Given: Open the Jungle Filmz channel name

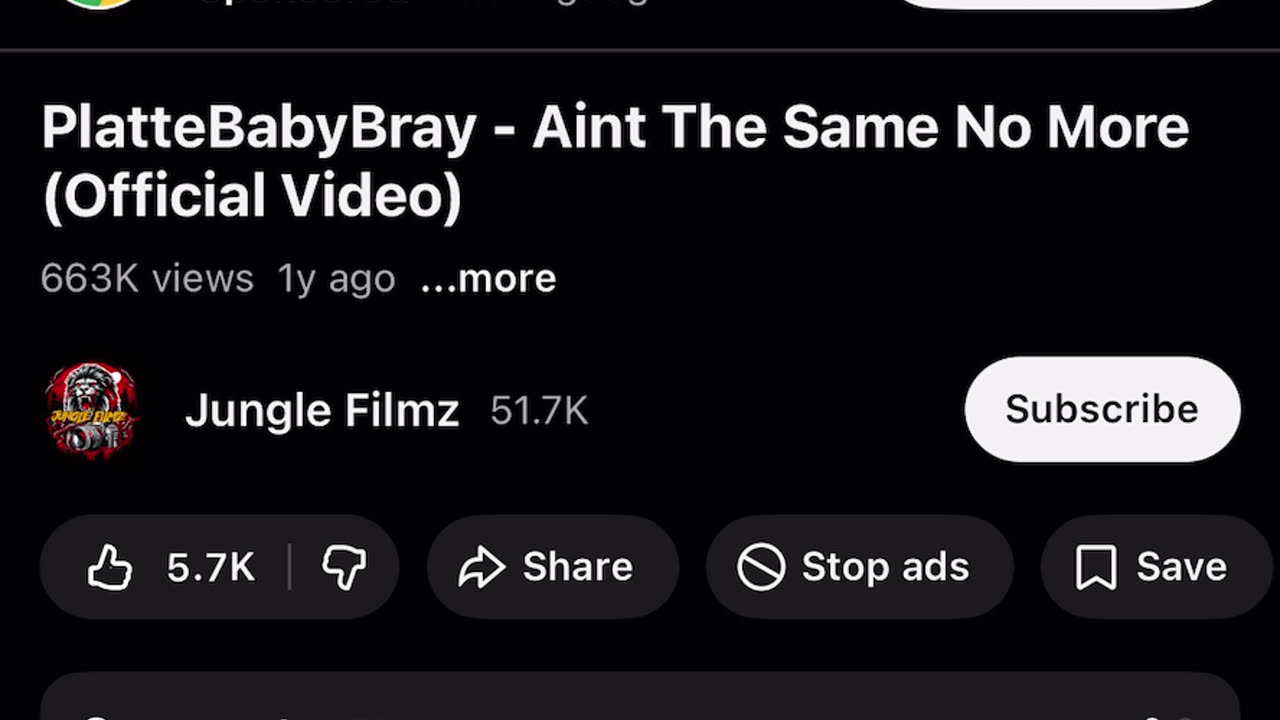Looking at the screenshot, I should click(322, 410).
